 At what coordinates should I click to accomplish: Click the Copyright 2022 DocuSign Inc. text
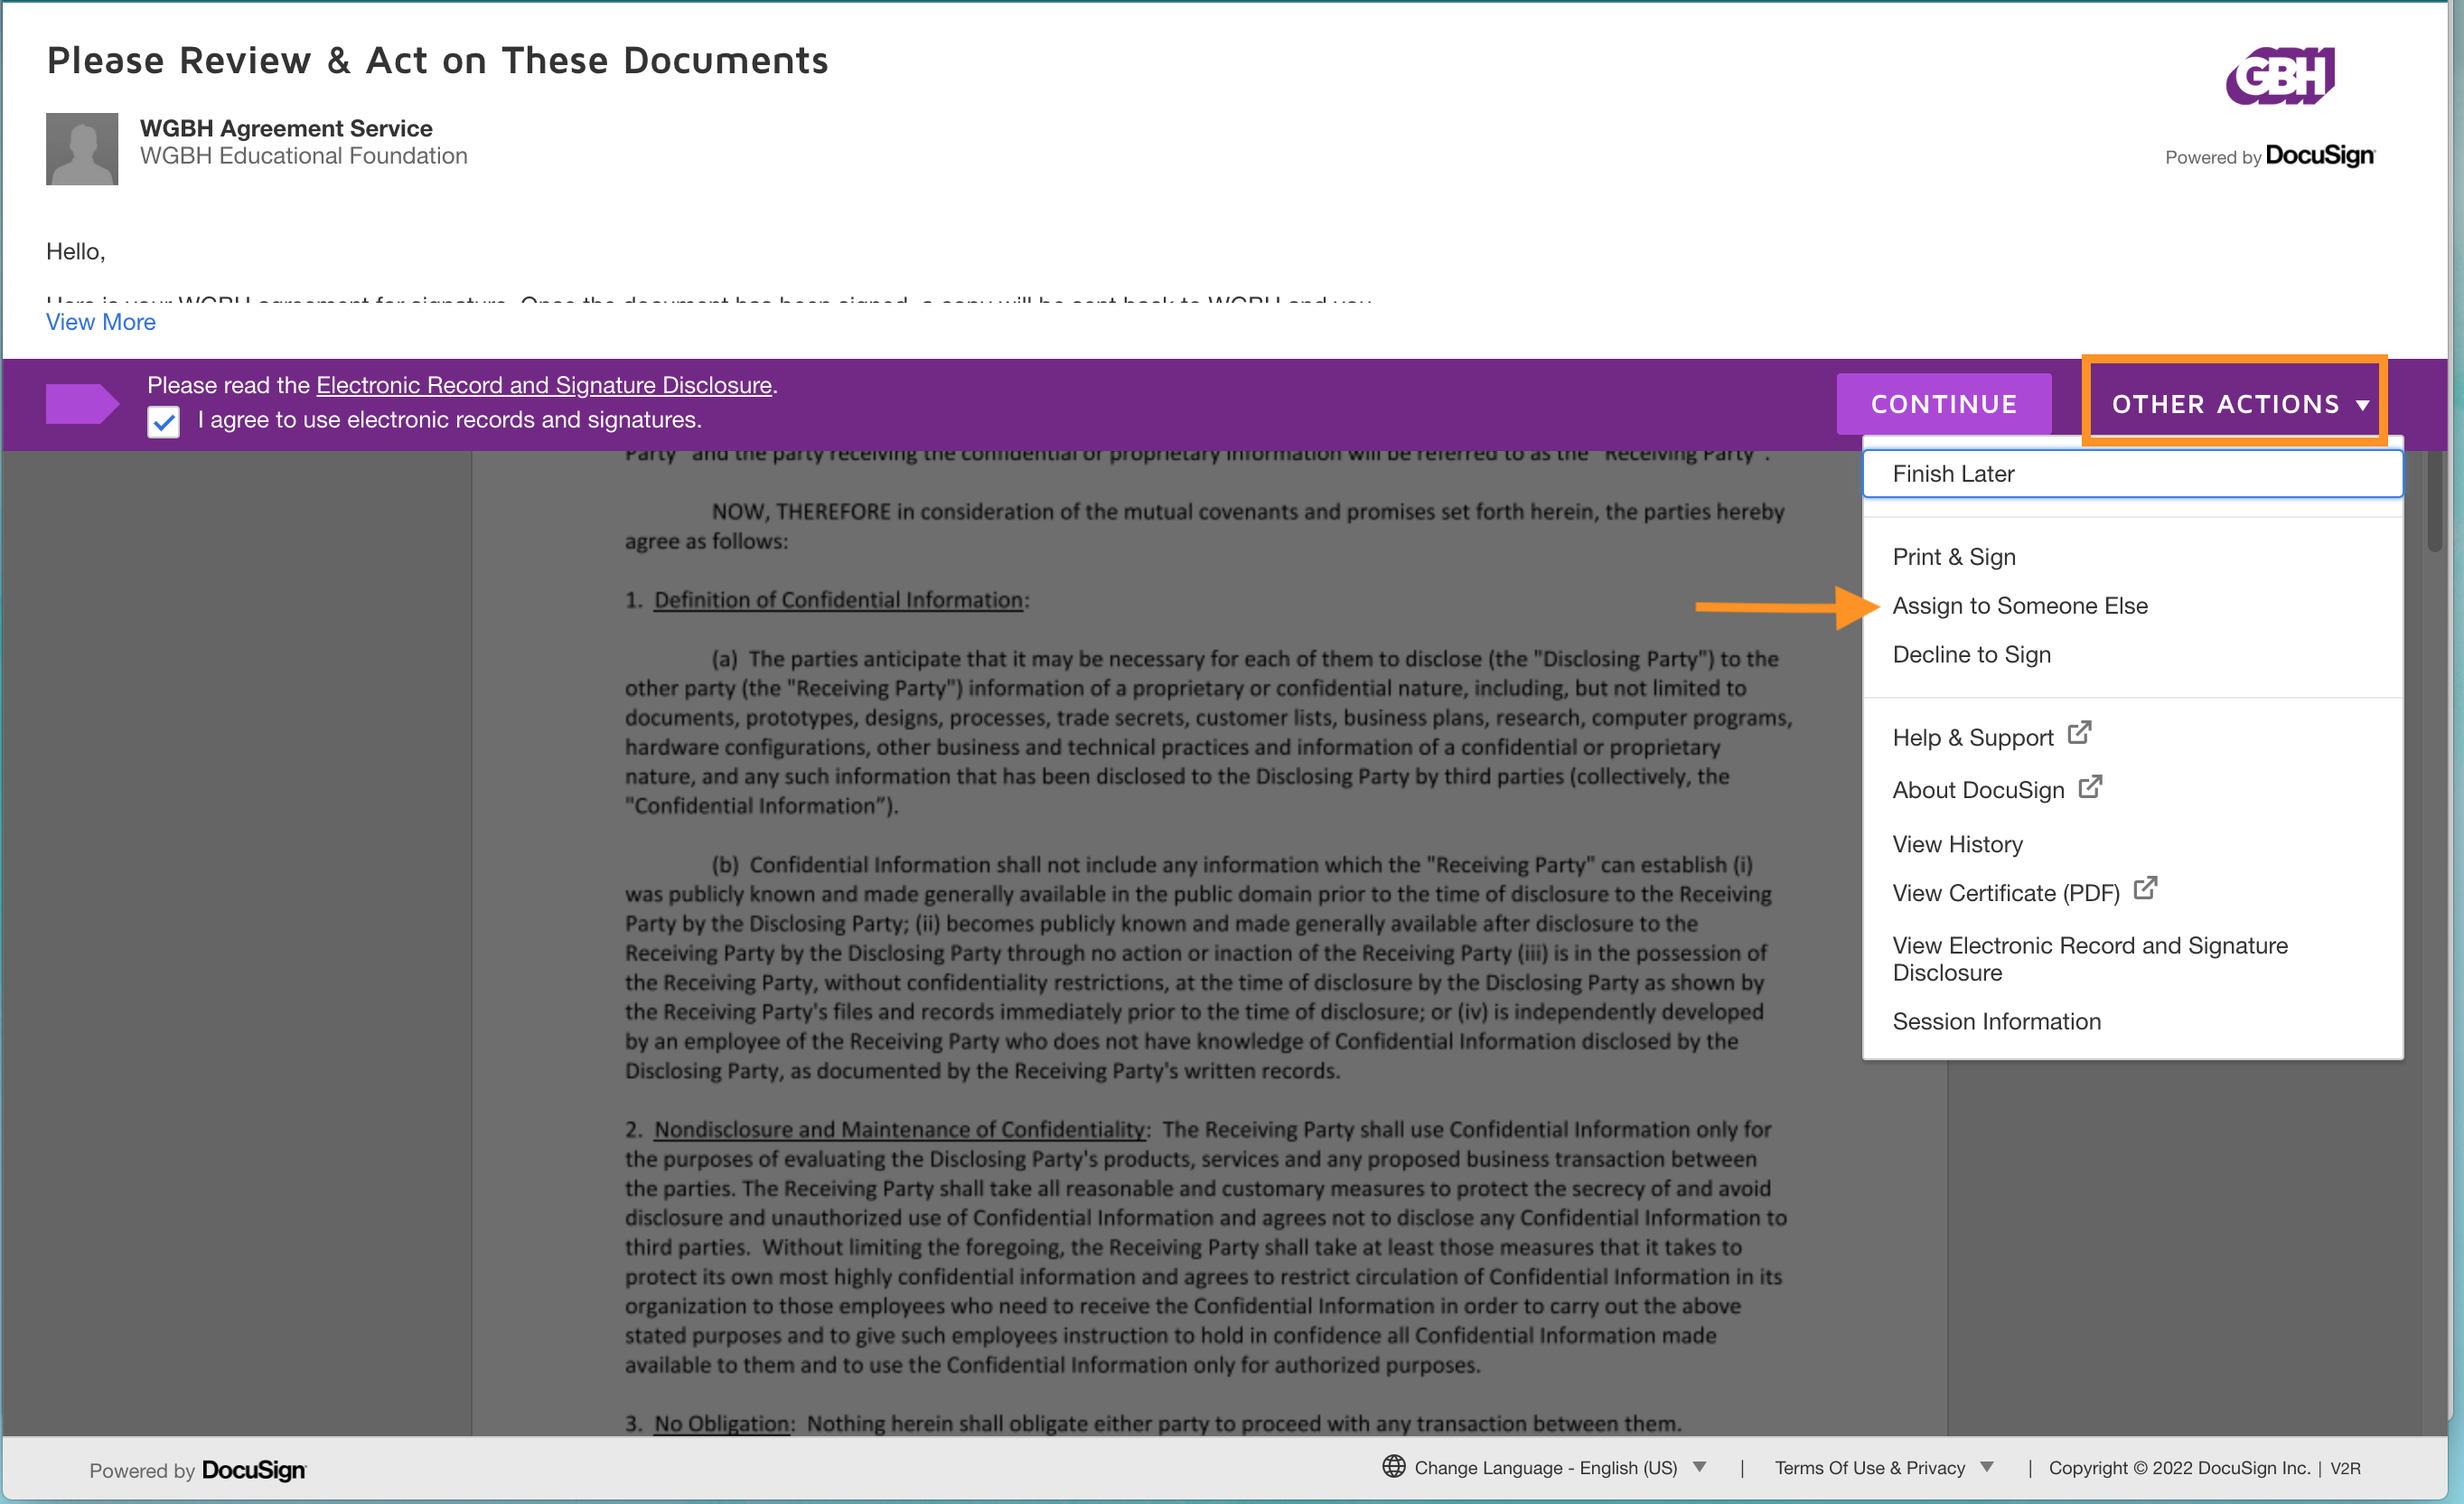coord(2179,1468)
